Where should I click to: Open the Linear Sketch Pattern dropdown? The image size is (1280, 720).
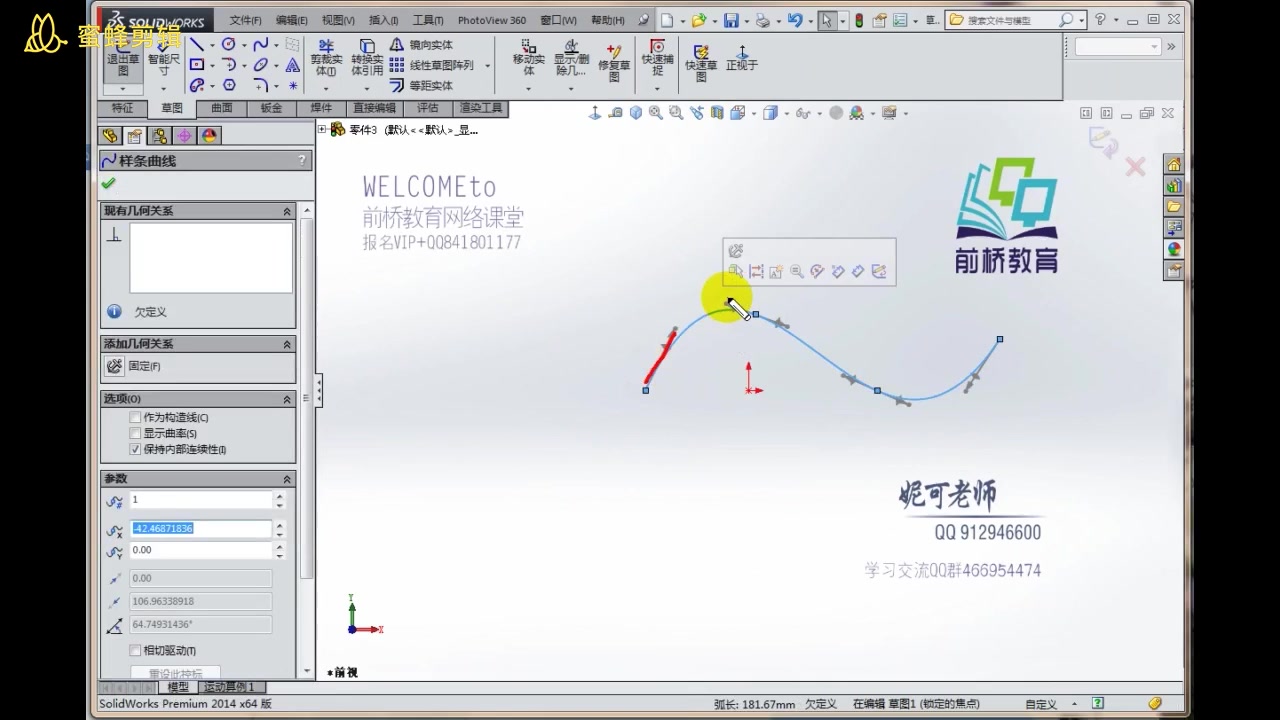click(x=488, y=66)
